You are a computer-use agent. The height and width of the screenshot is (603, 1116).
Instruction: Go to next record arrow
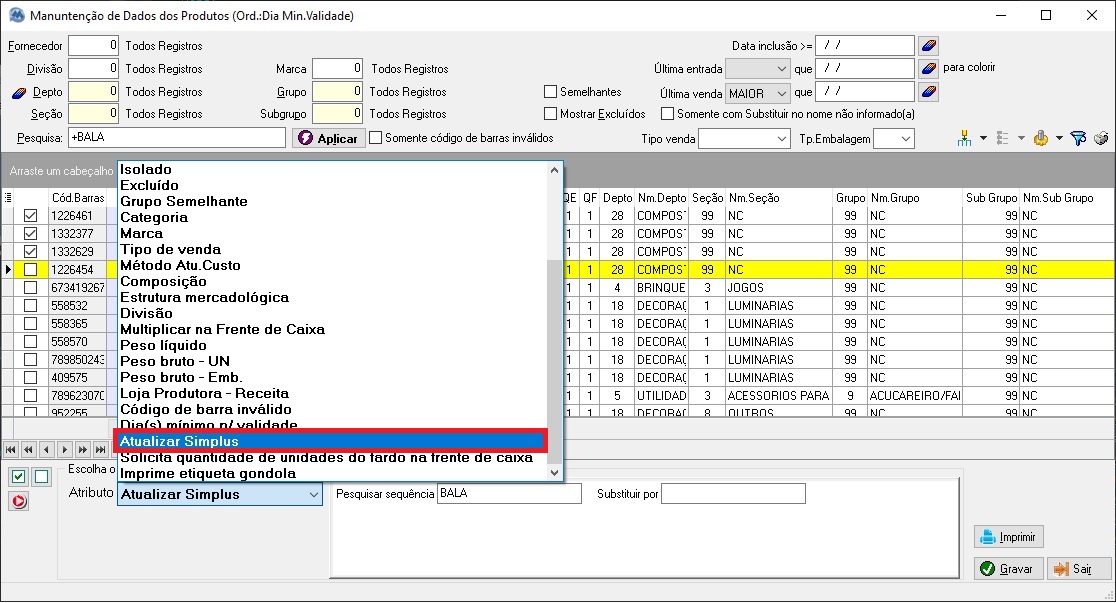(65, 449)
